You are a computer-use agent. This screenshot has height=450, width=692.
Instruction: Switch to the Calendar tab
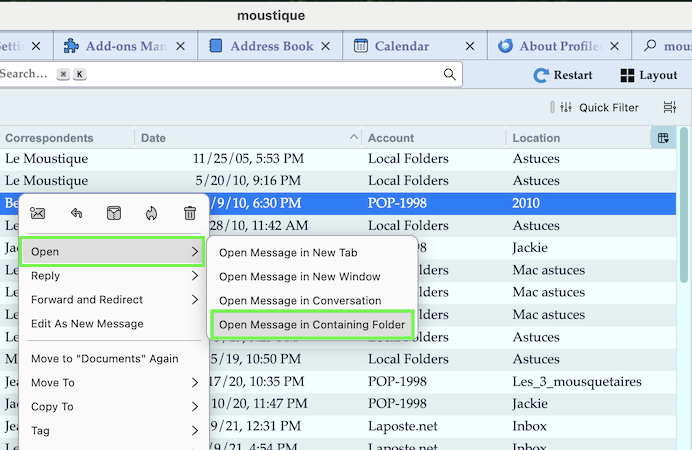point(402,46)
